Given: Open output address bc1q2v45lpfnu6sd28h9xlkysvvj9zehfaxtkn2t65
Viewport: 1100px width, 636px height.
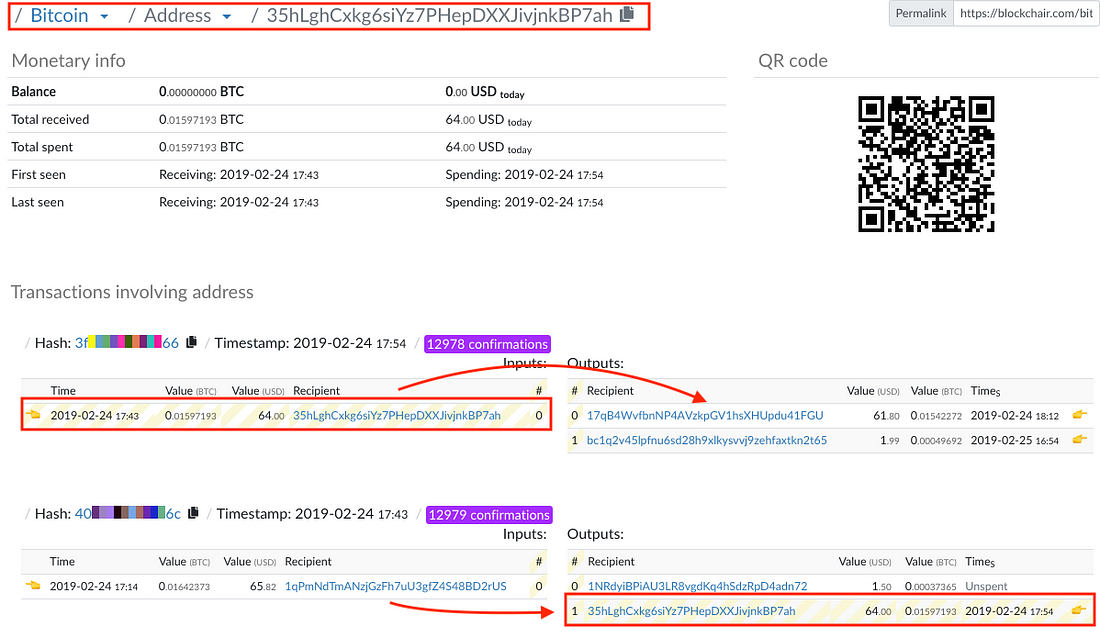Looking at the screenshot, I should click(706, 440).
